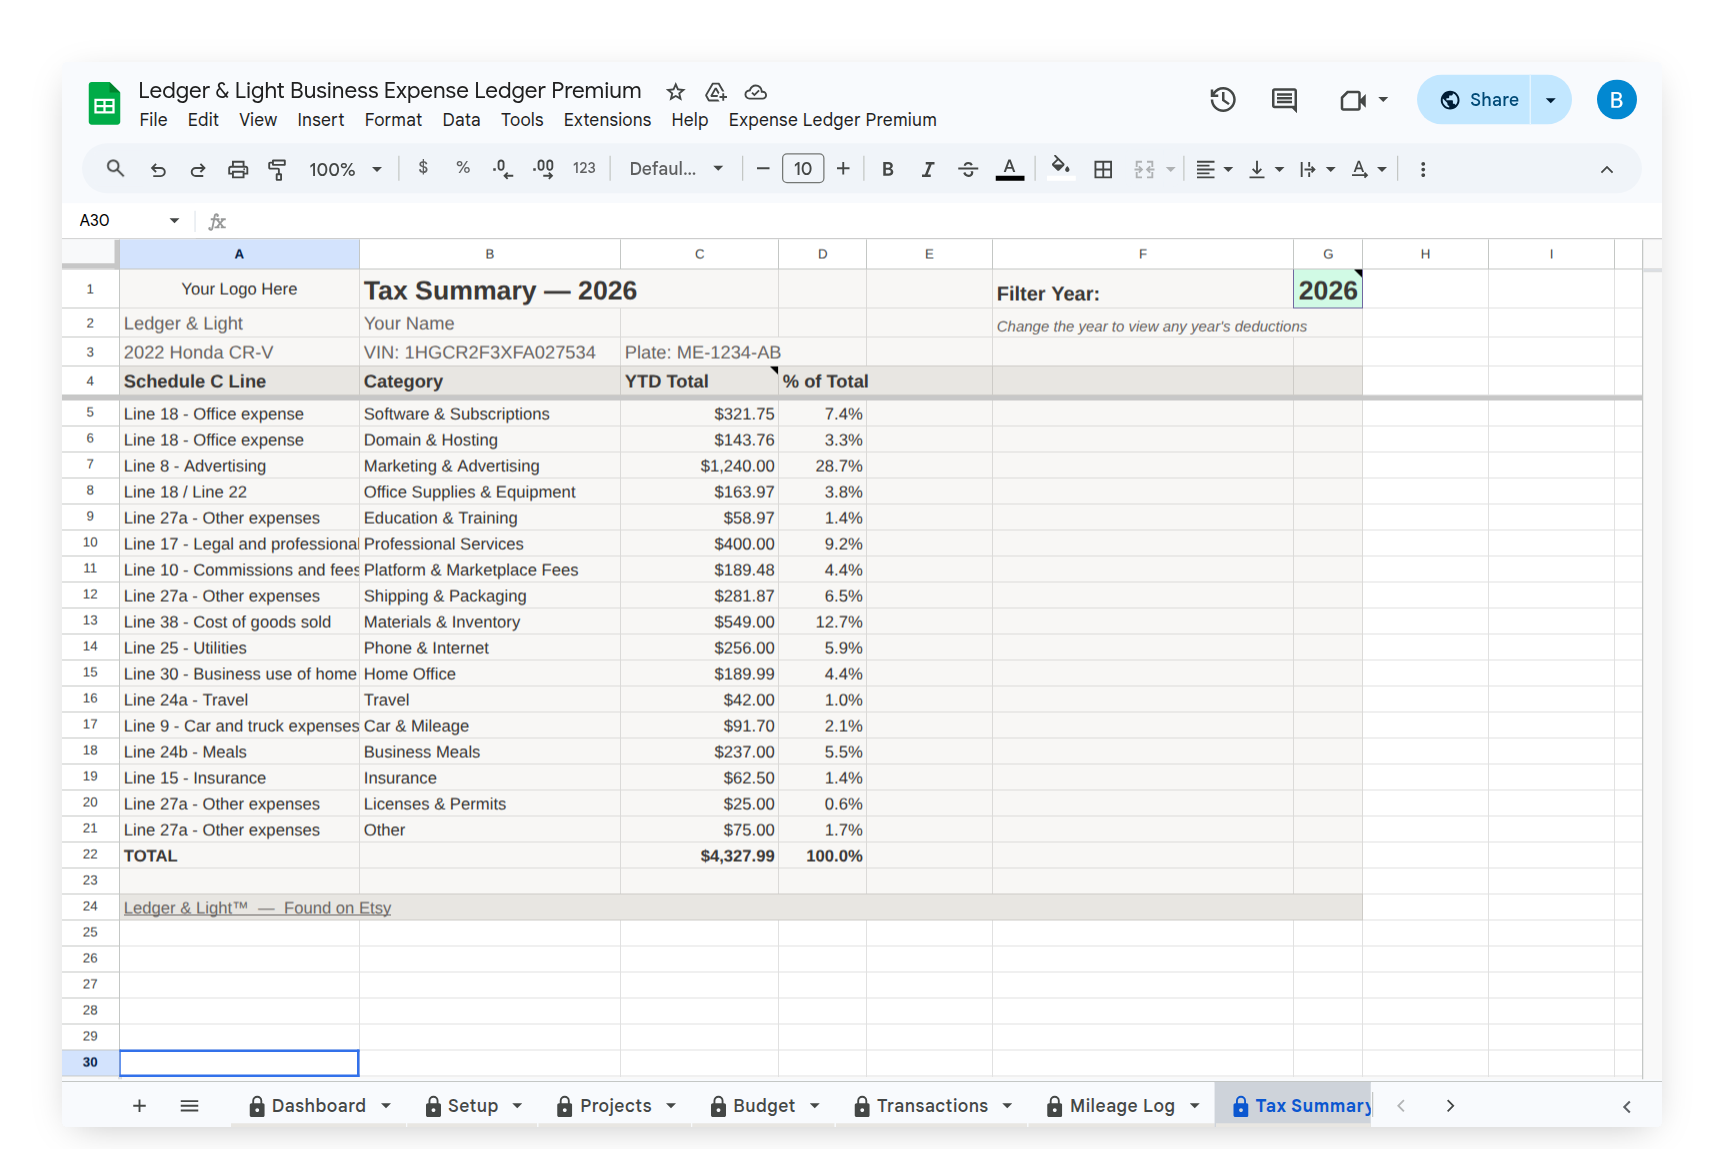Screen dimensions: 1724x1149
Task: Format as percent
Action: [x=463, y=168]
